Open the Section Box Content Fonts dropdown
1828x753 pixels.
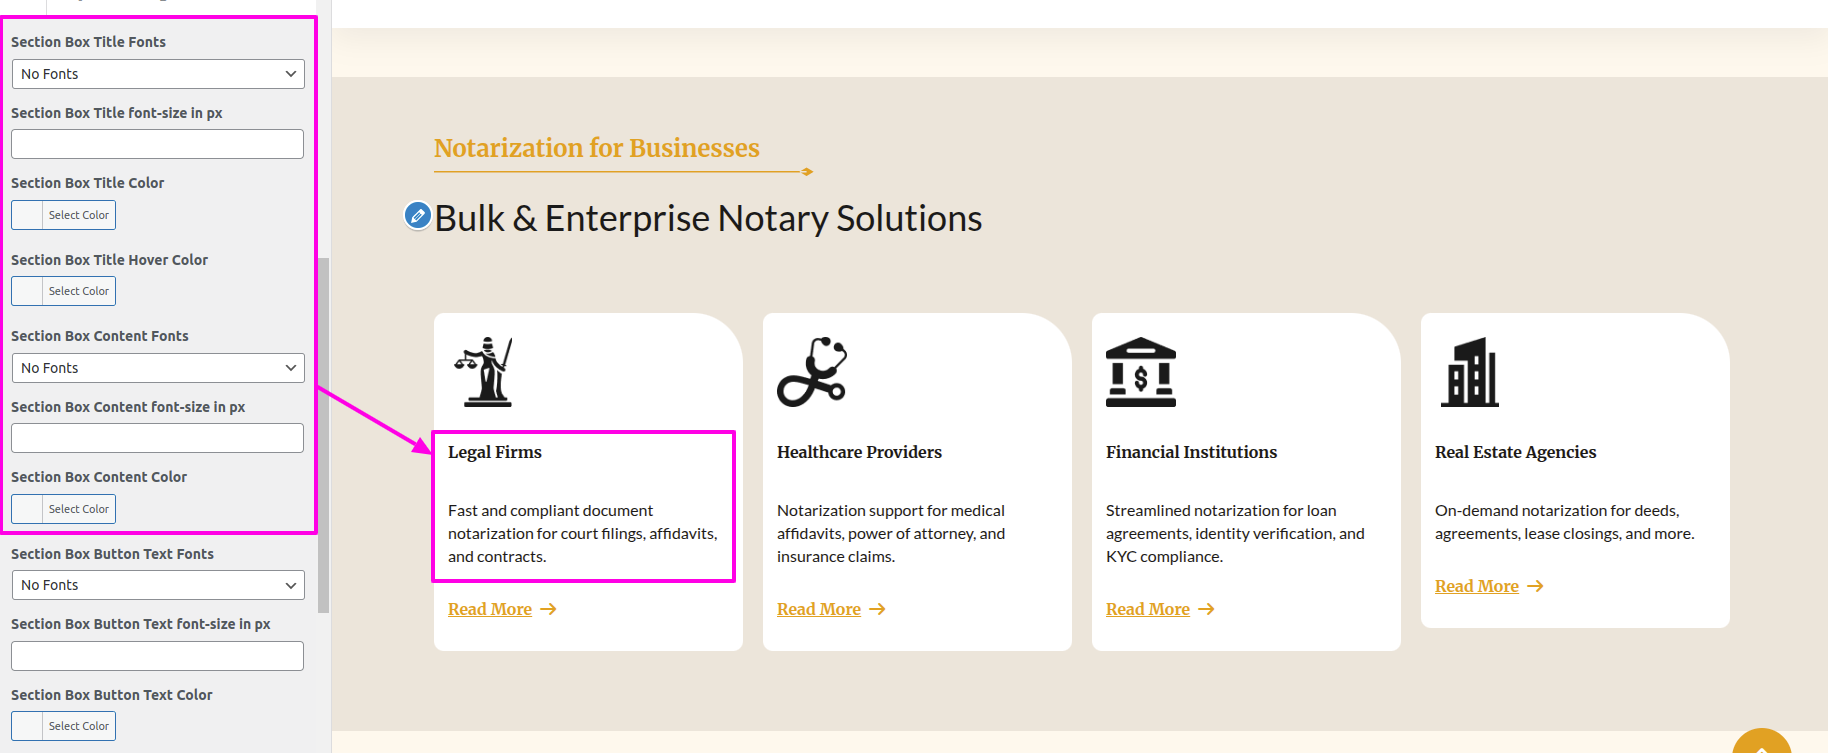158,368
